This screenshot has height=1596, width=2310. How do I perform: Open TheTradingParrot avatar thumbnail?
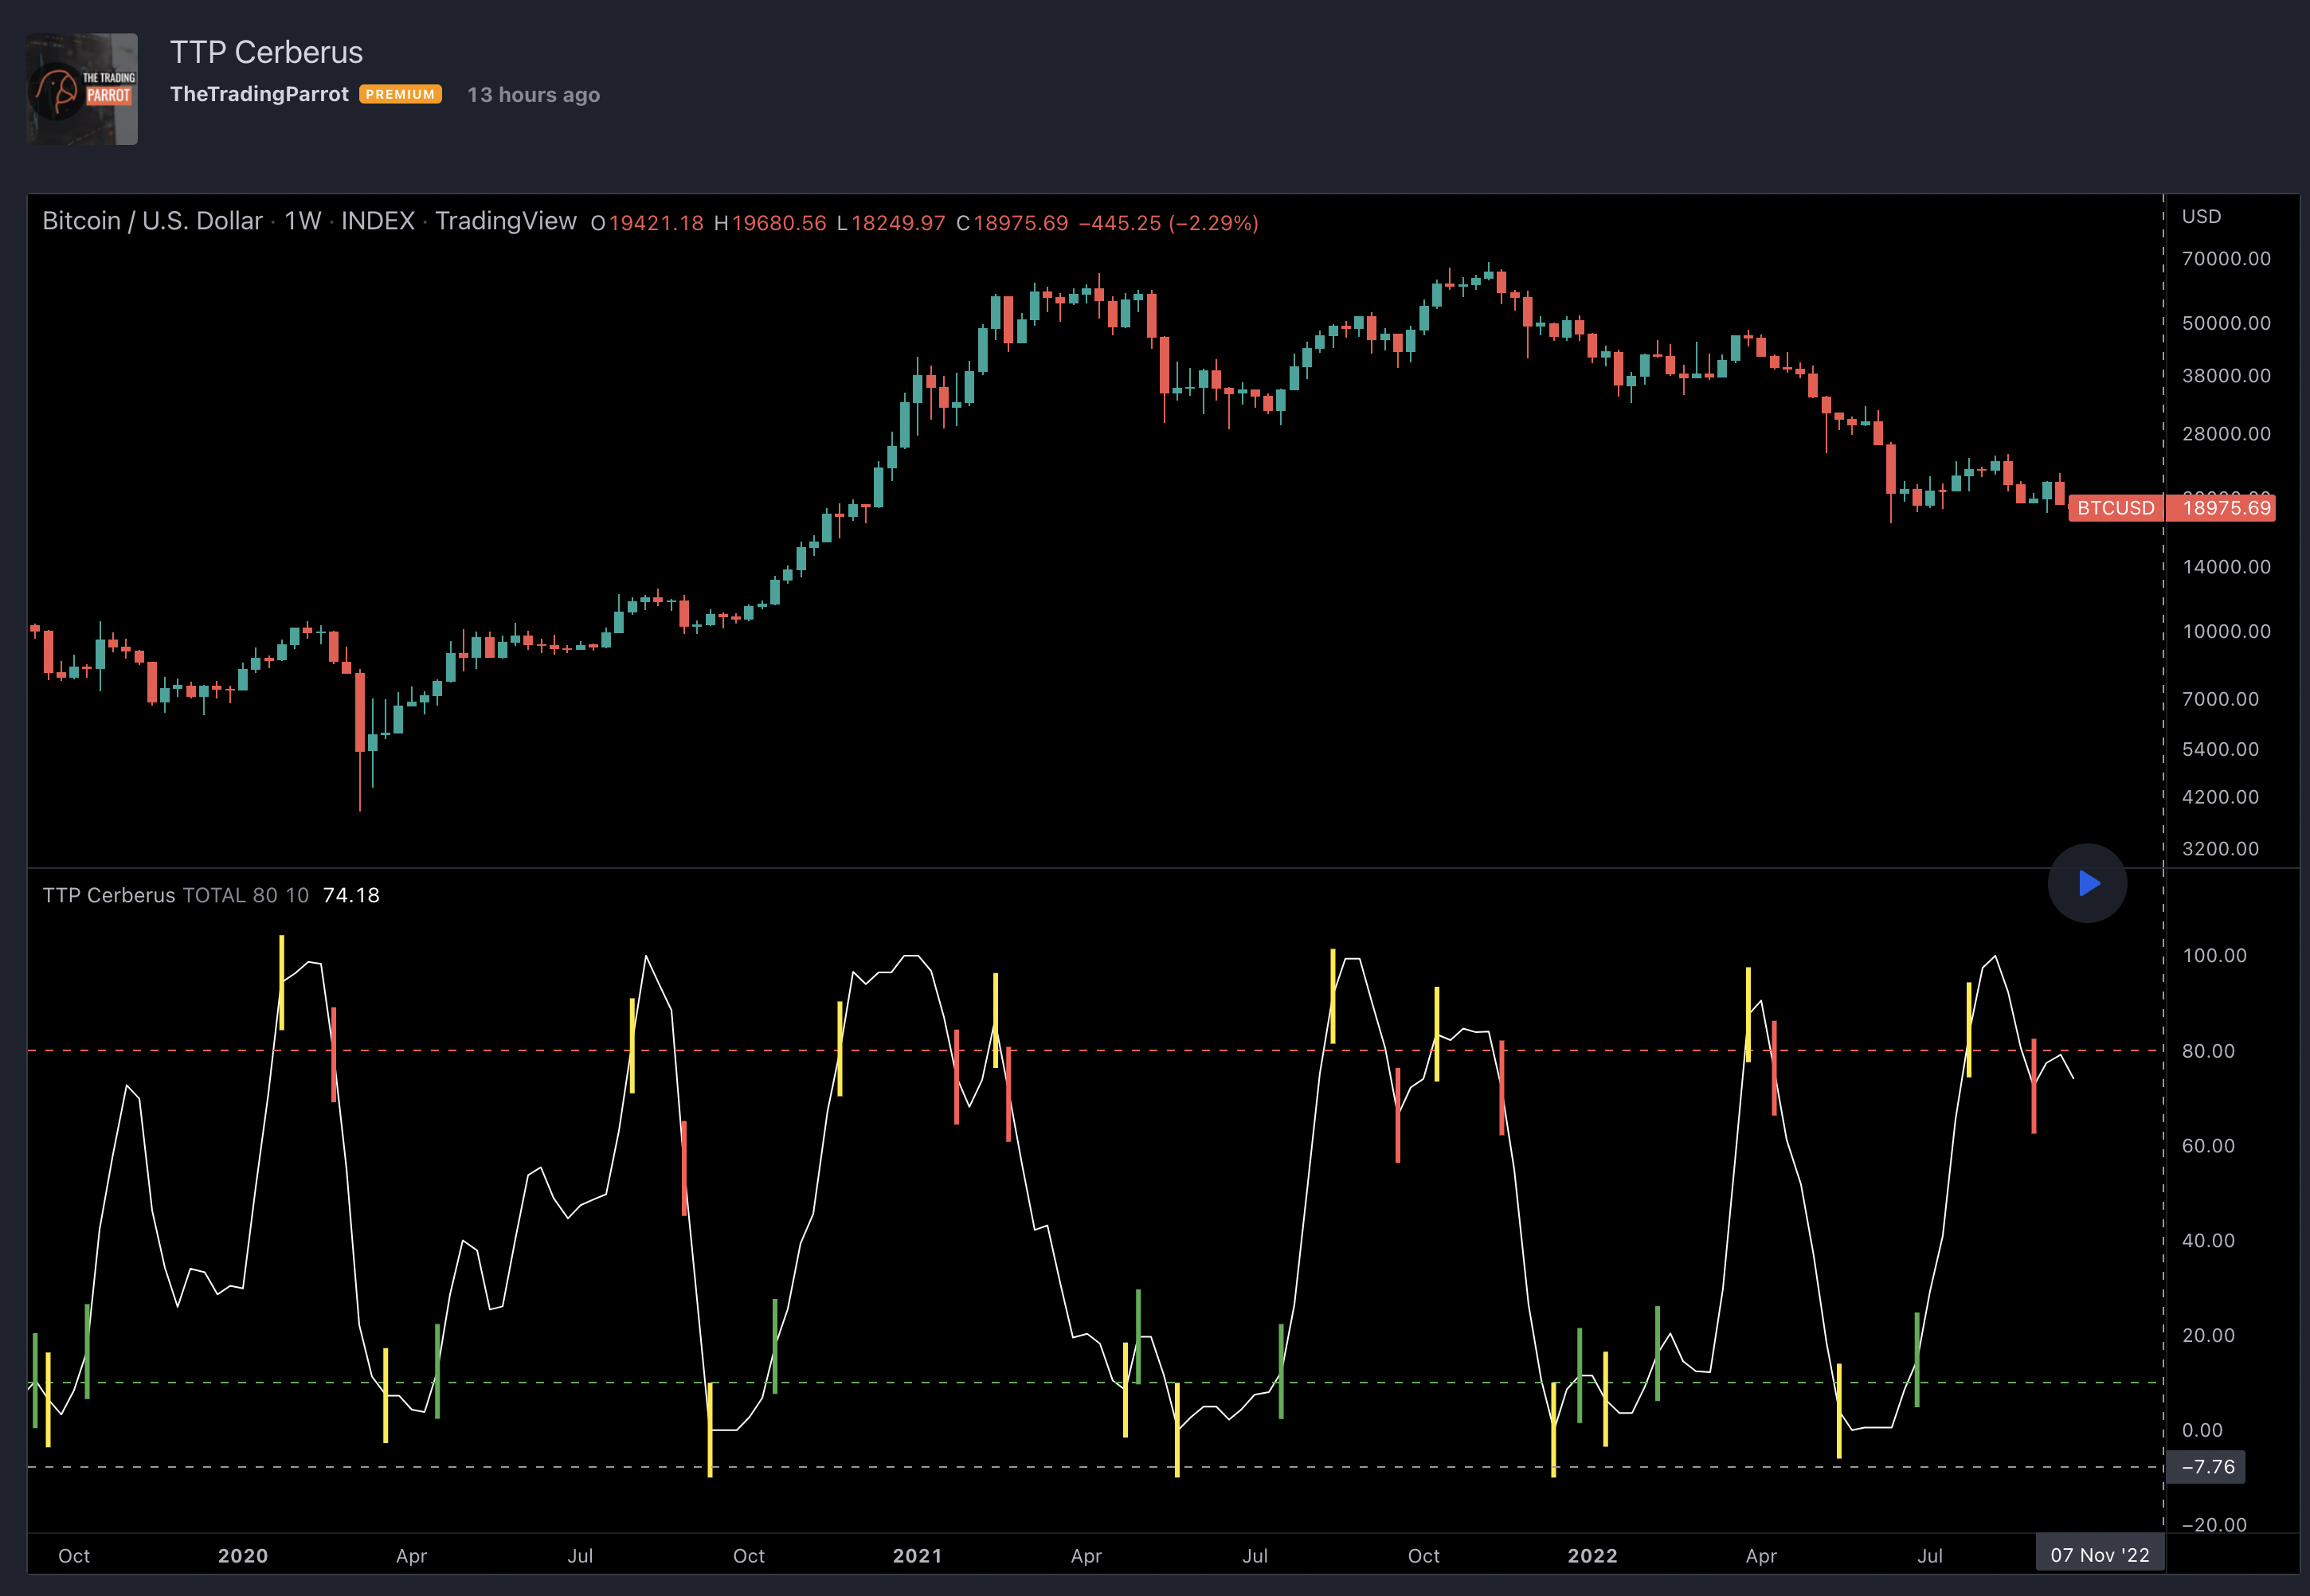point(82,89)
